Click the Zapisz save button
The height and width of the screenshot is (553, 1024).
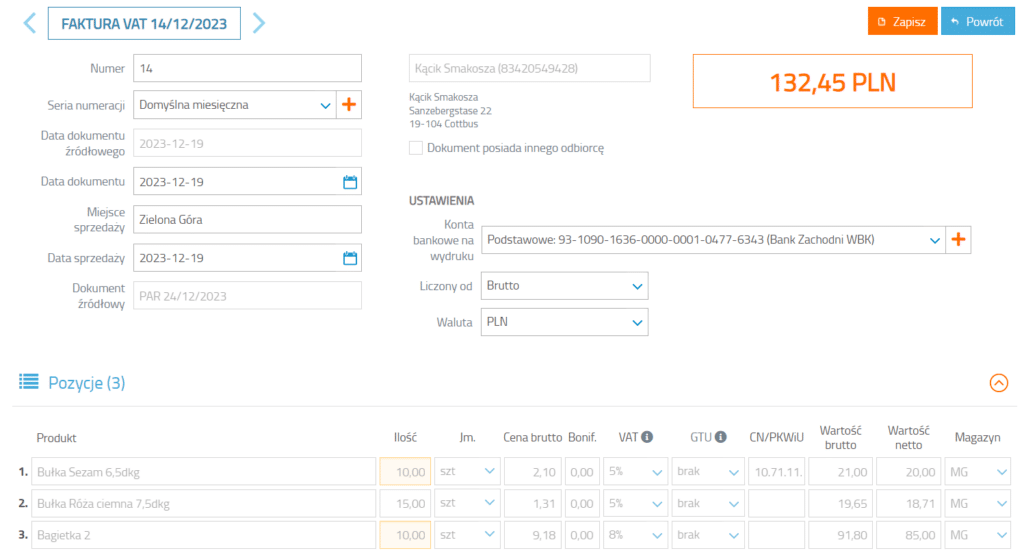tap(902, 21)
